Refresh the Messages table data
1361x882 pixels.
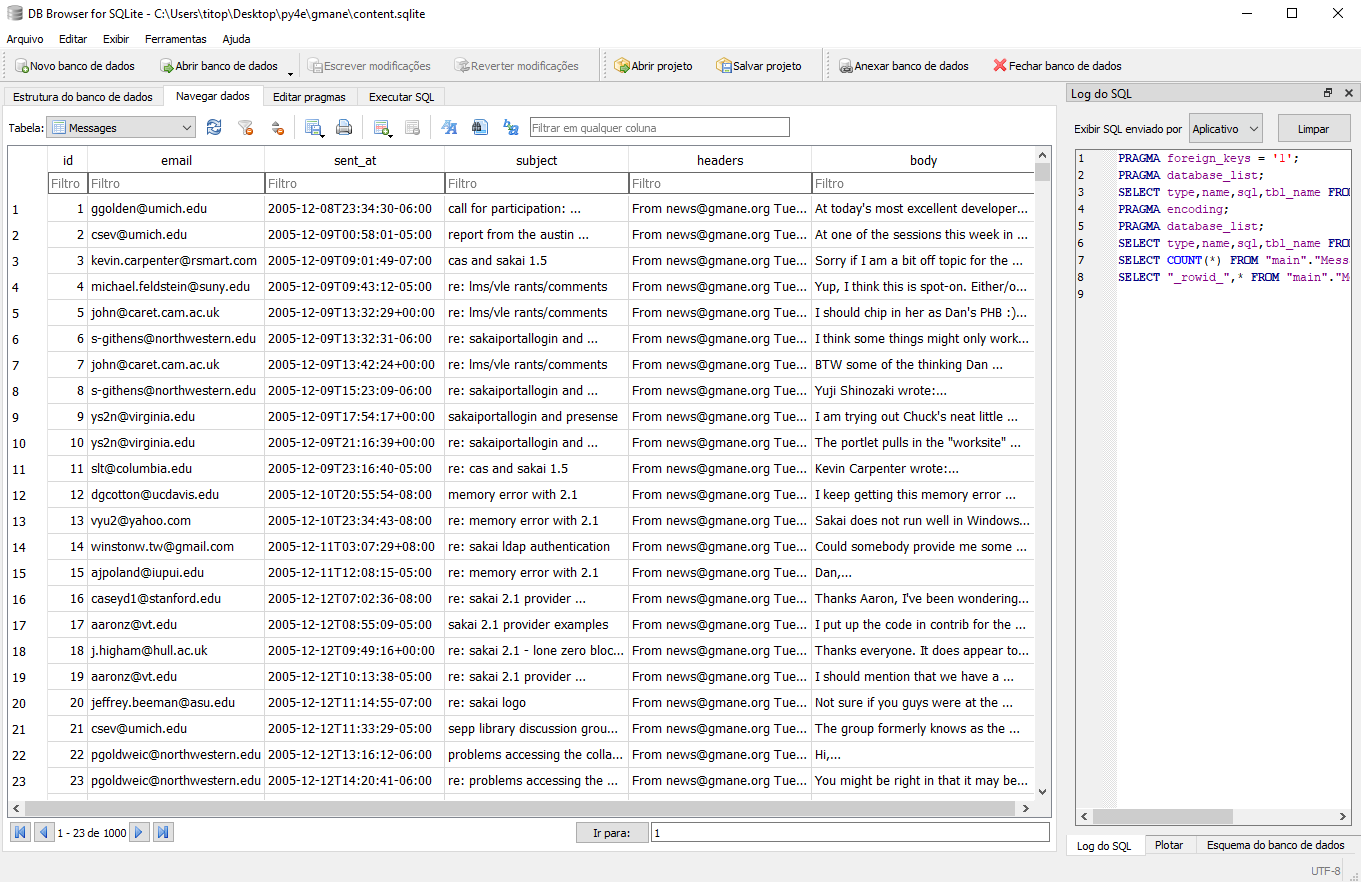tap(214, 127)
